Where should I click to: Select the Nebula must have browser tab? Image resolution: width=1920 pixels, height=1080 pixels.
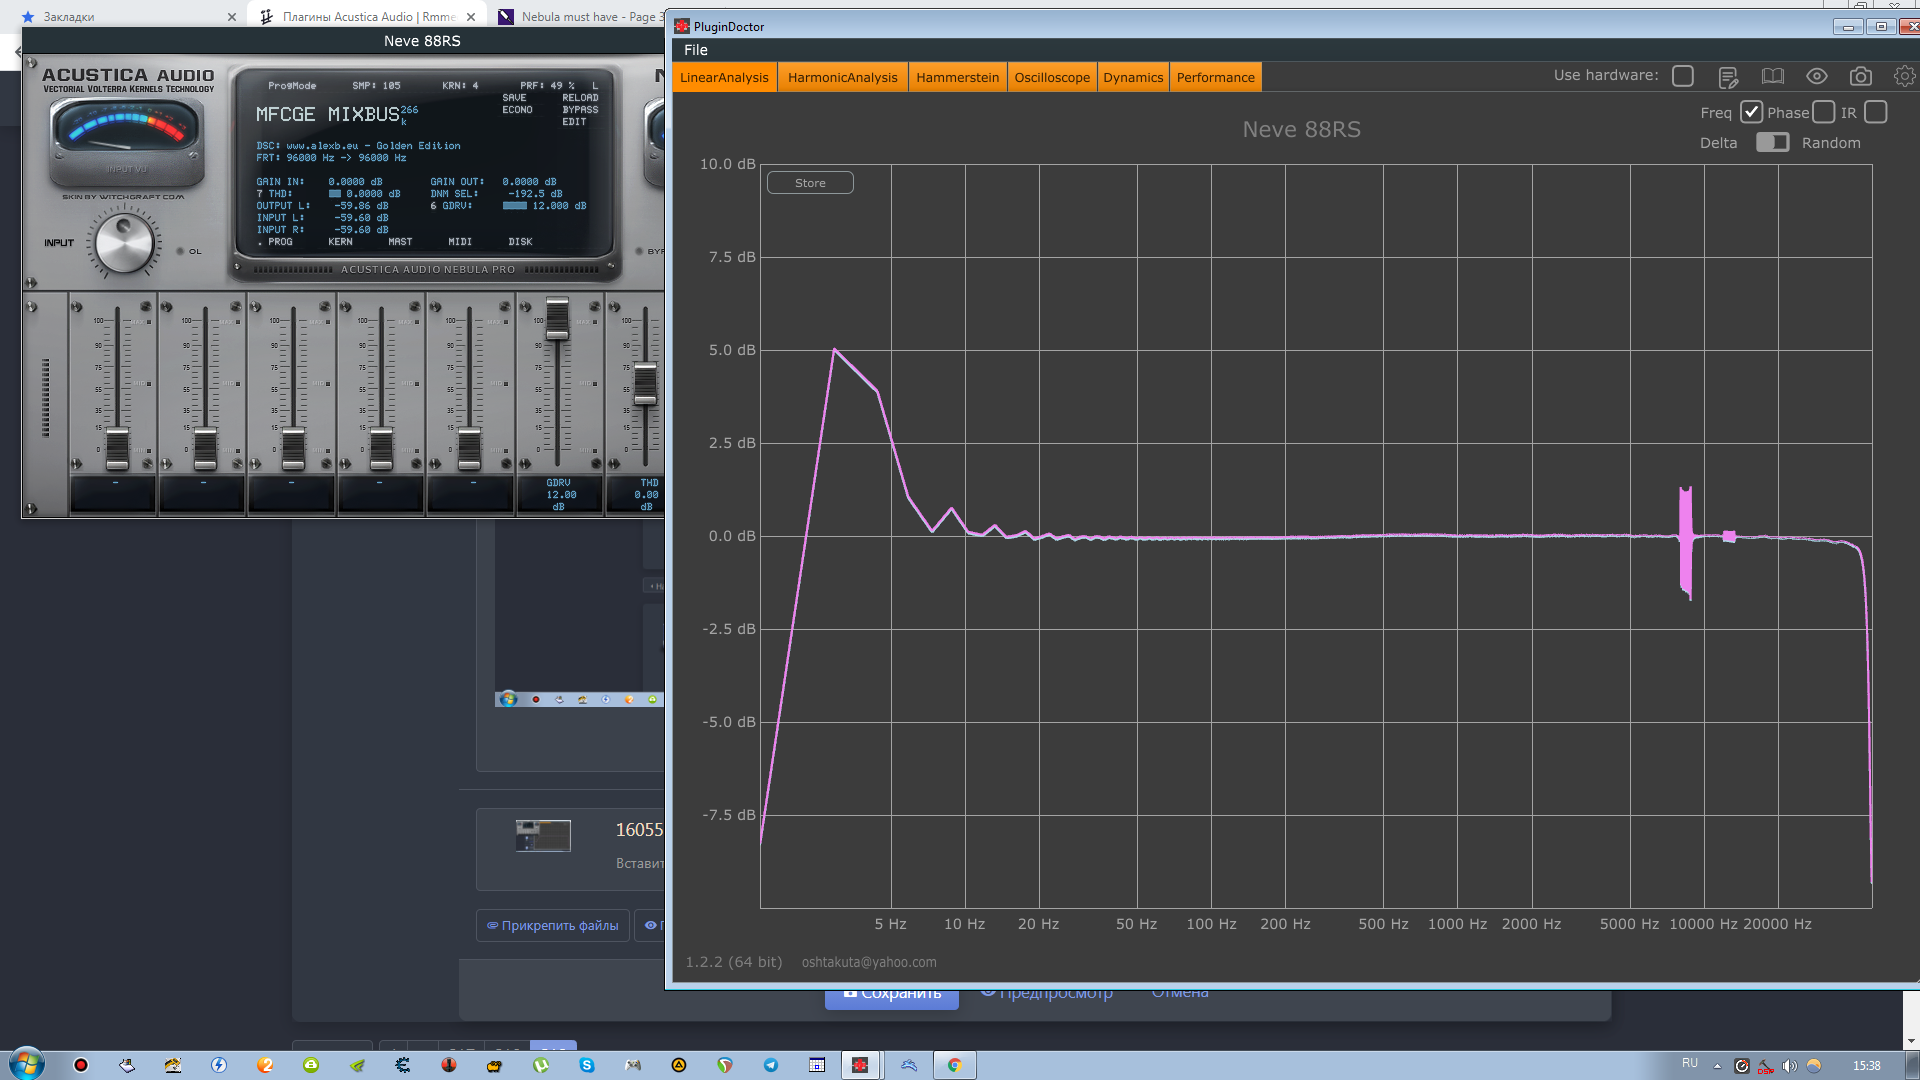(x=588, y=17)
